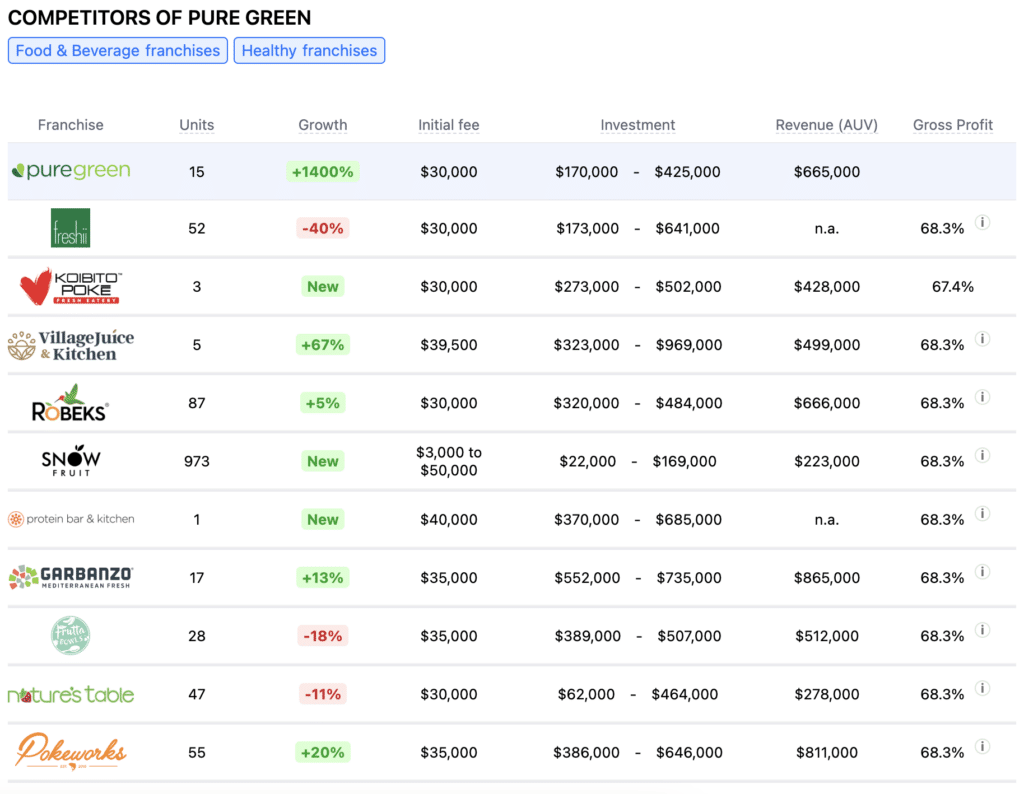Select the 87 units value
1024x794 pixels.
click(197, 403)
